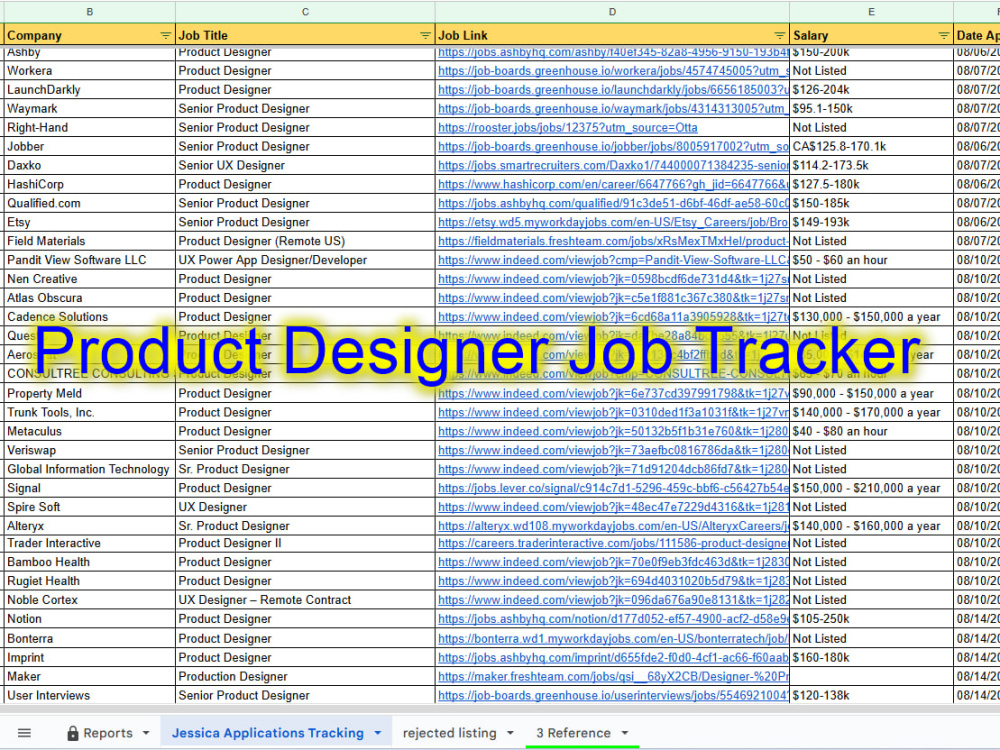Screen dimensions: 1000x750
Task: Select the Atlas Obscura company cell
Action: coord(89,298)
